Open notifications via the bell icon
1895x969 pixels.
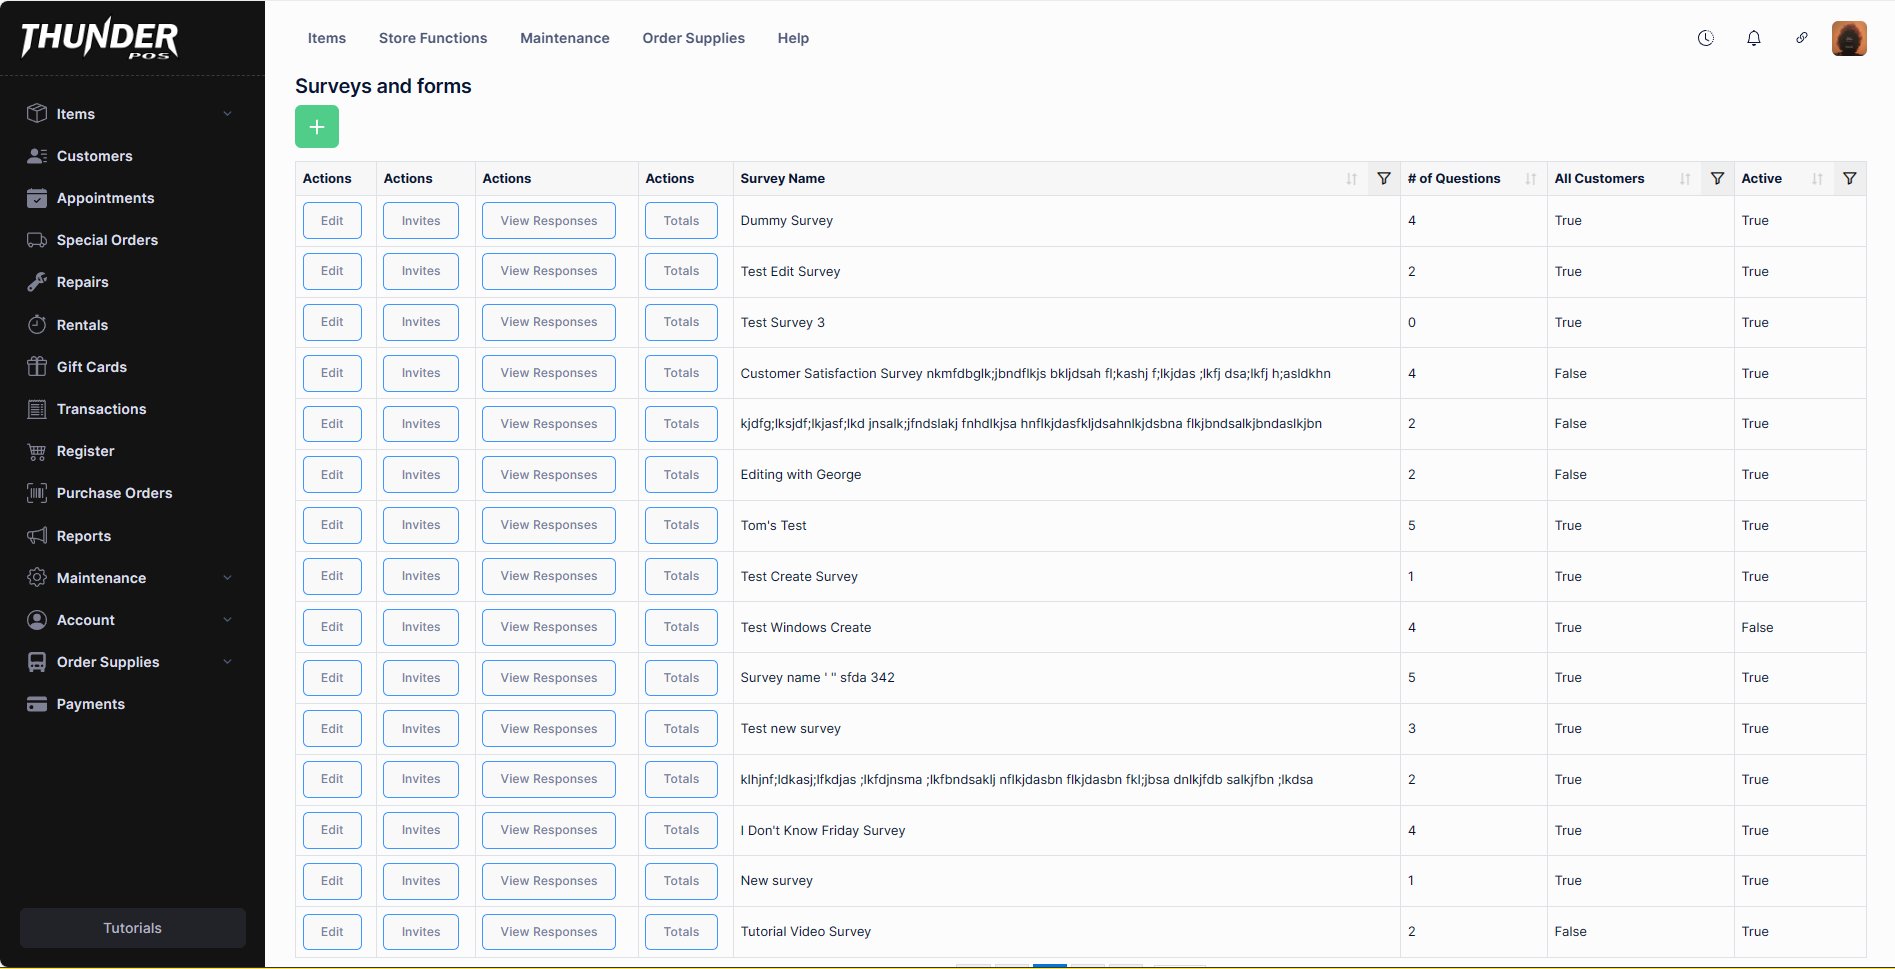click(1754, 38)
